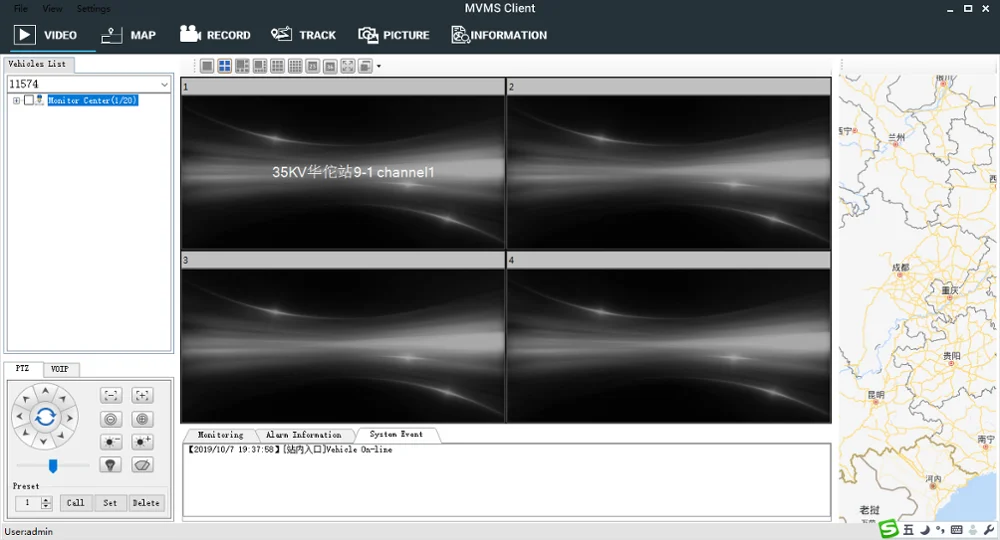Open the VIDEO section

pos(45,35)
